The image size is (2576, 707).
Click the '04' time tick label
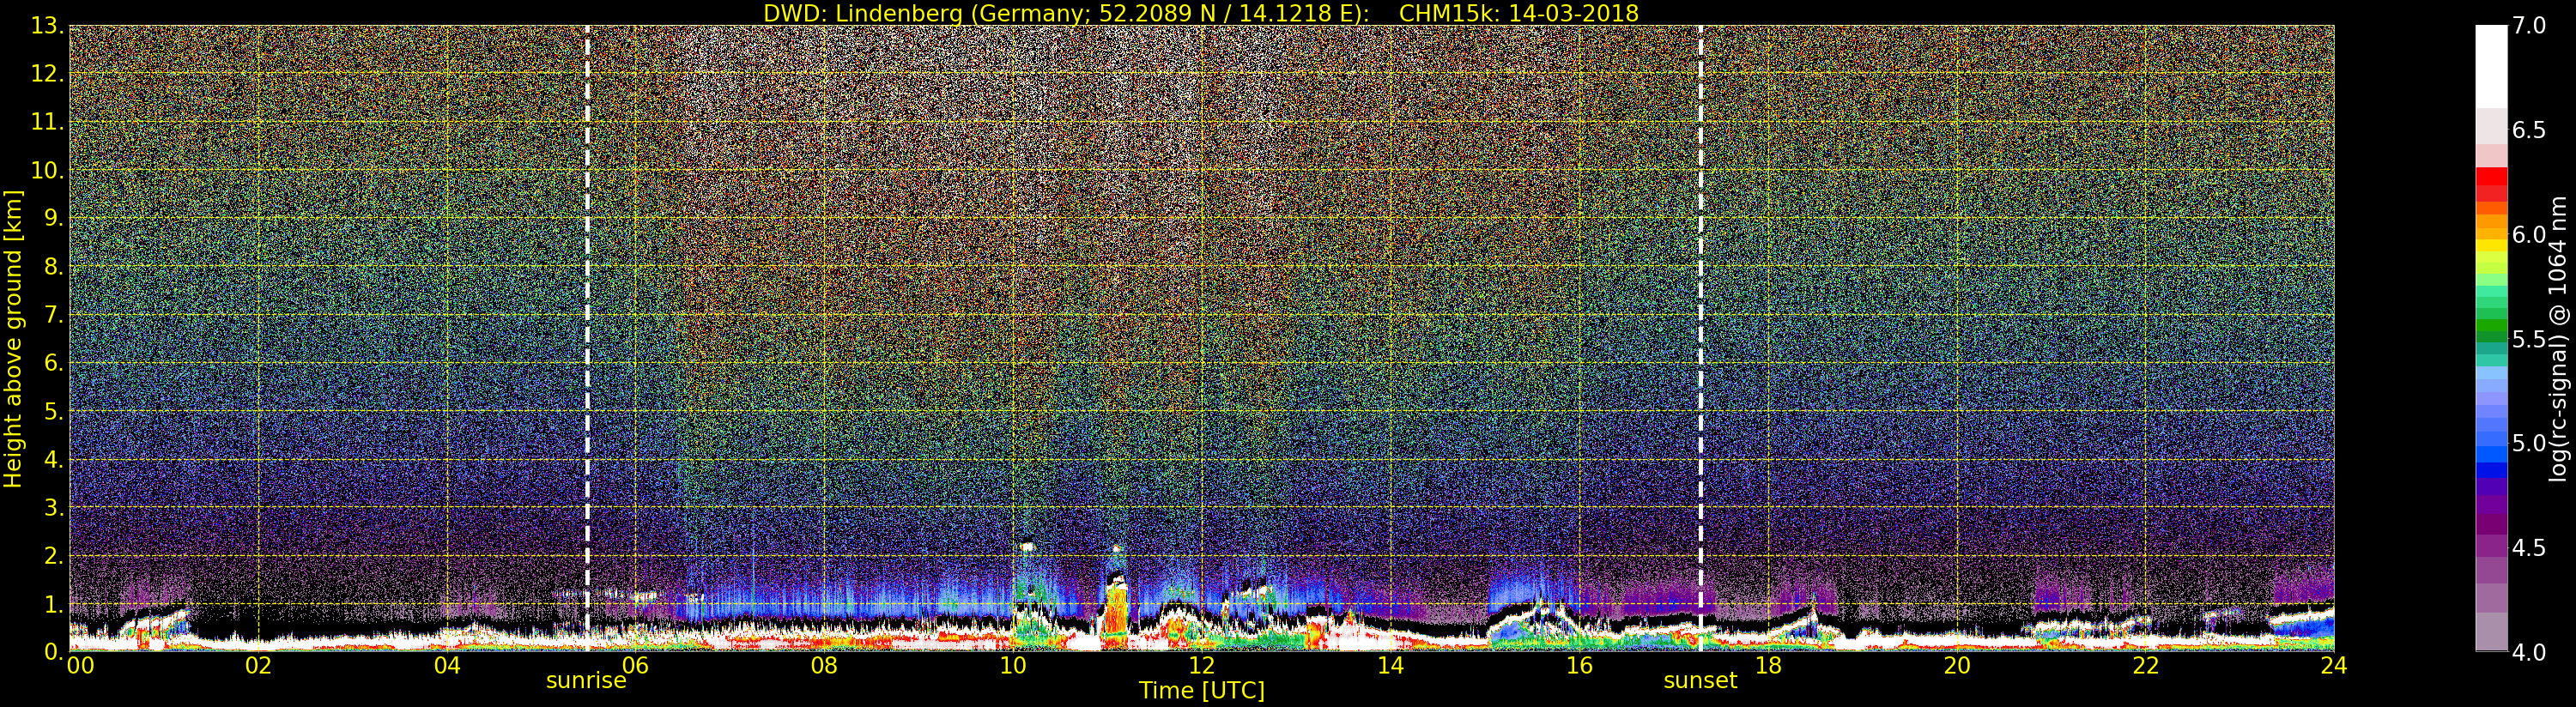click(447, 665)
